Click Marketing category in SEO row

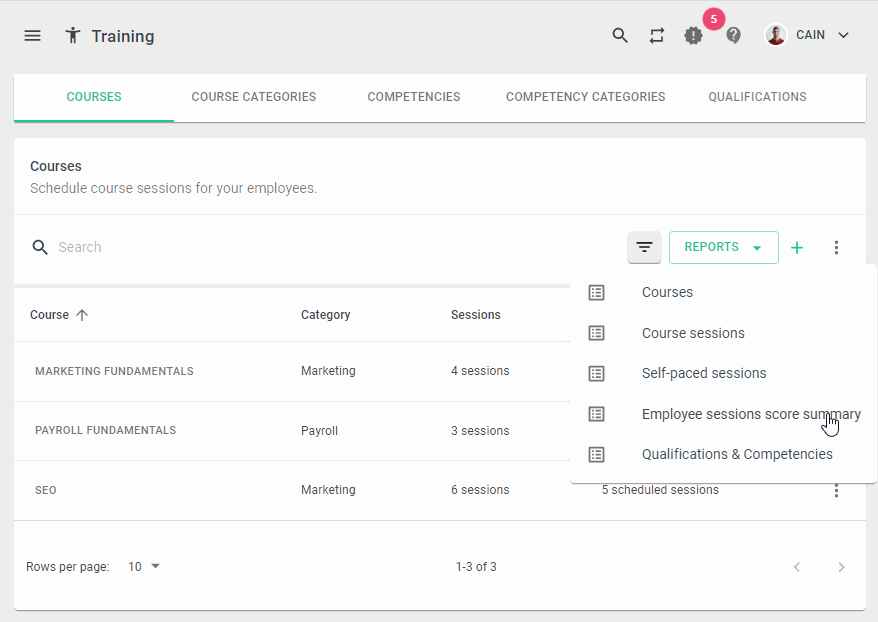(328, 490)
